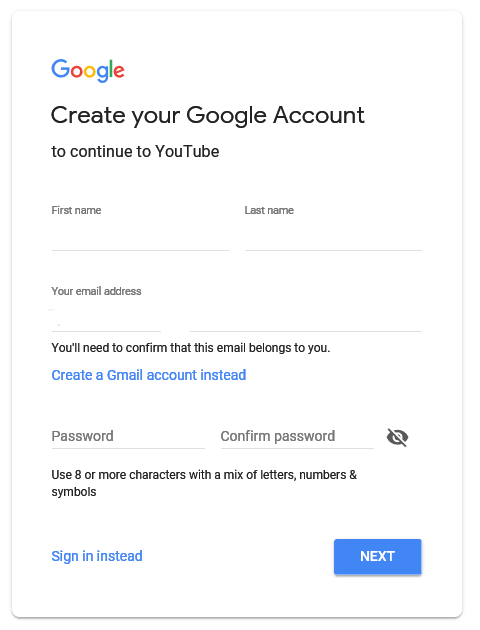The height and width of the screenshot is (630, 480).
Task: Click the Your email address label
Action: coord(96,291)
